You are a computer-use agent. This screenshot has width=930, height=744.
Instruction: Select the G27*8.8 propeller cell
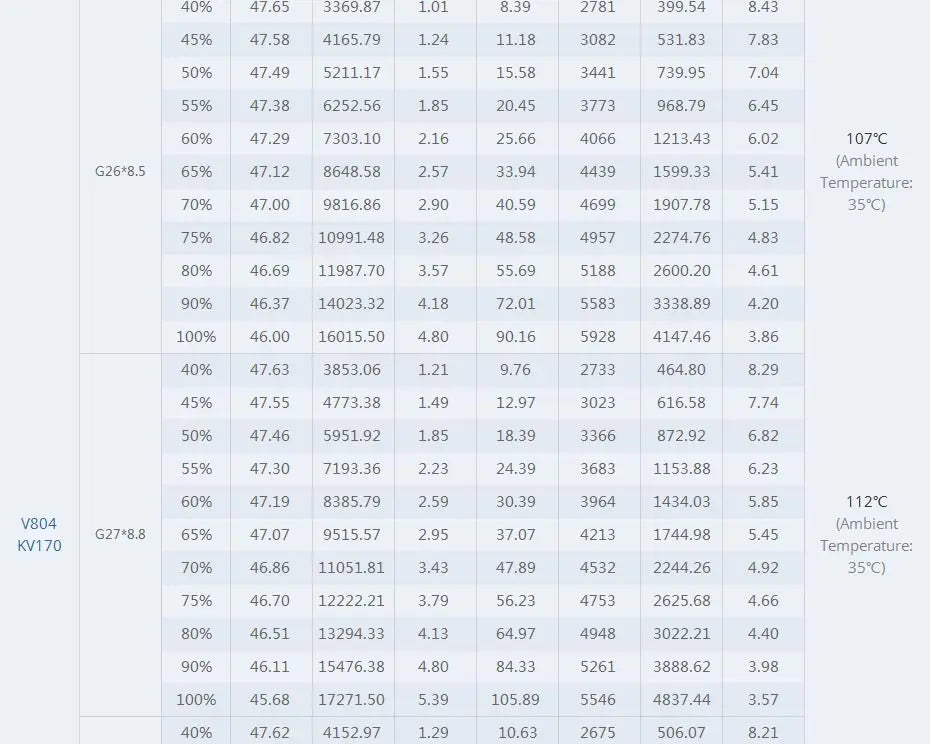[120, 534]
